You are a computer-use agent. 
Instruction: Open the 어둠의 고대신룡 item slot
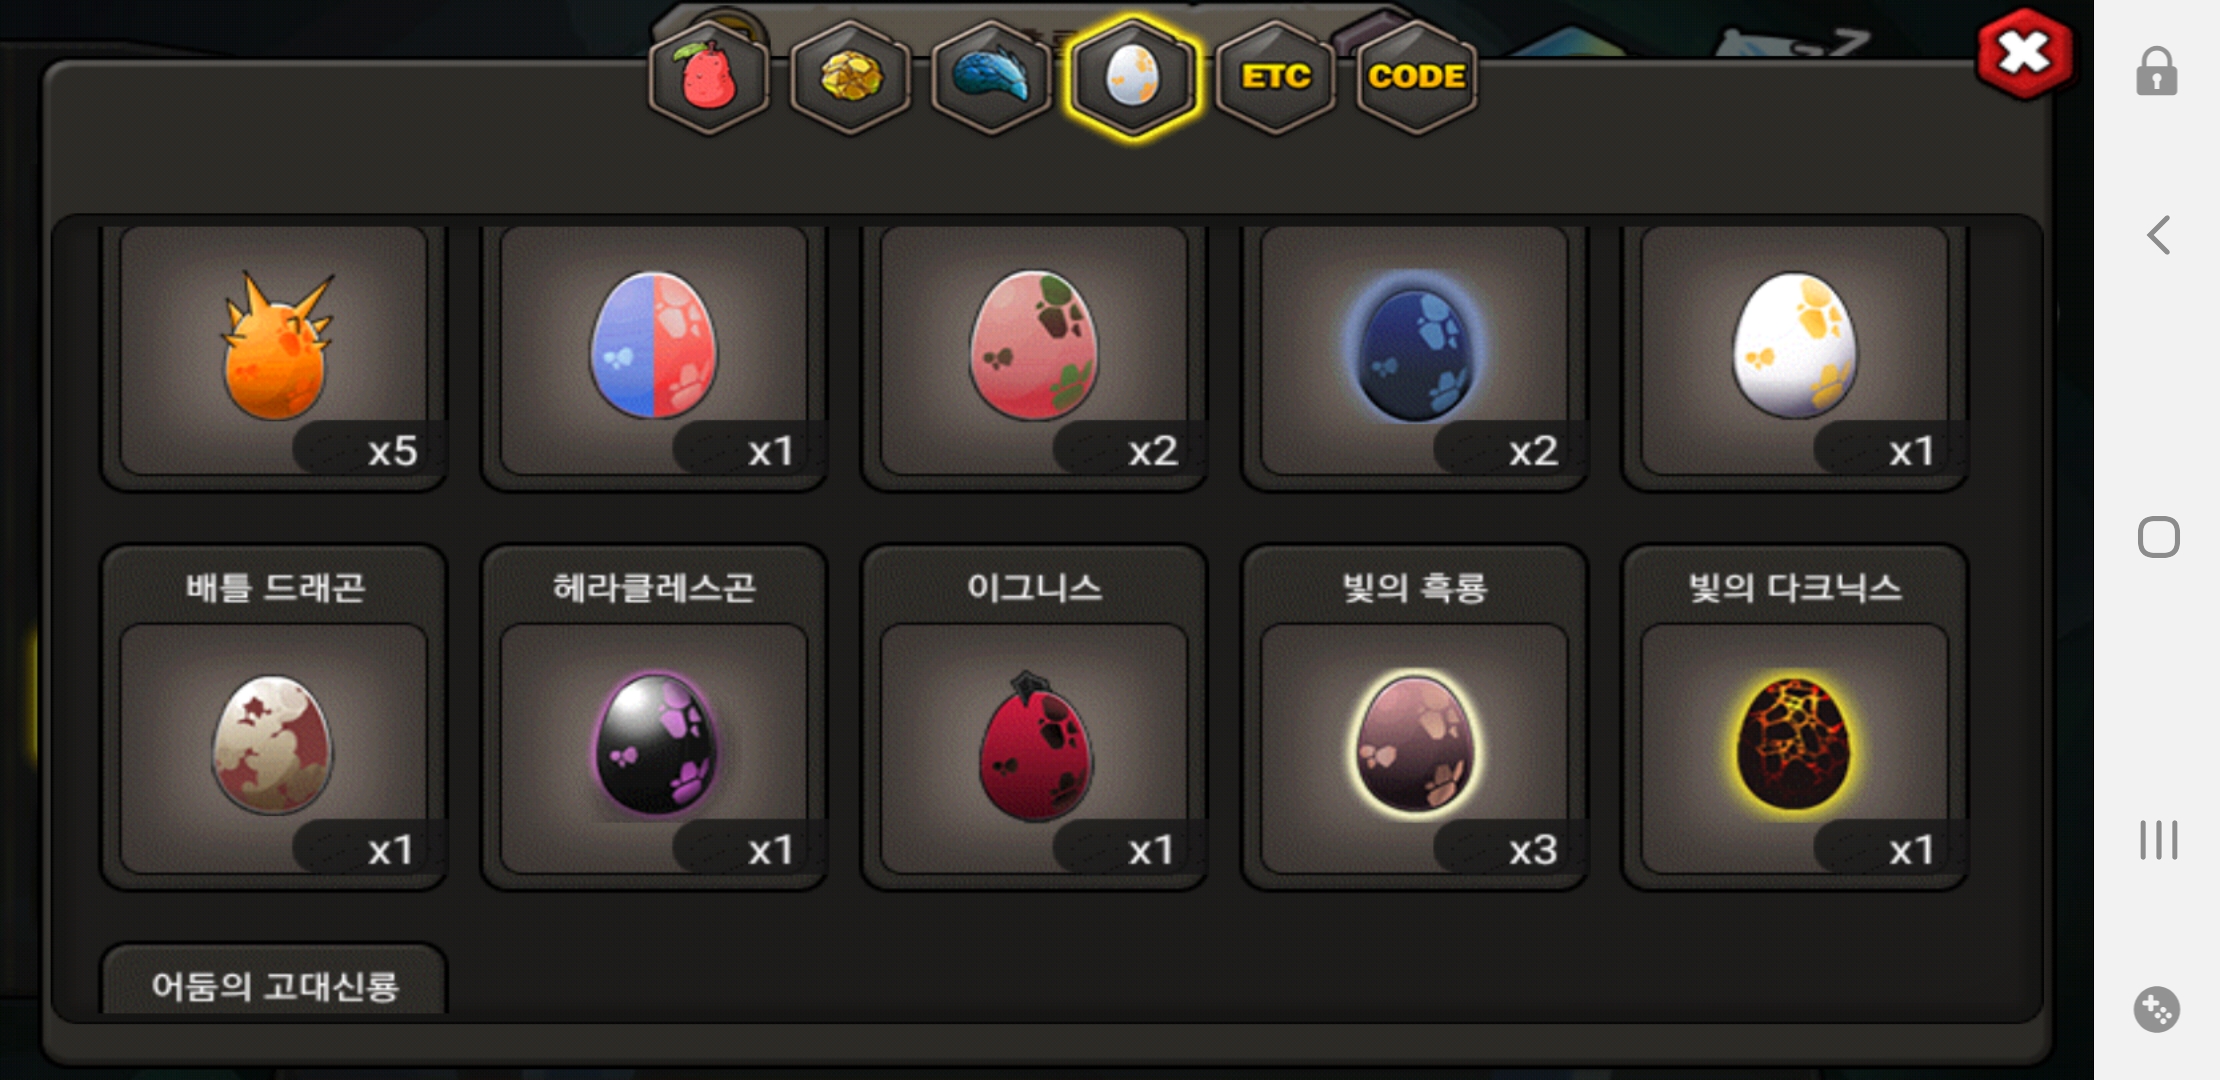coord(274,980)
